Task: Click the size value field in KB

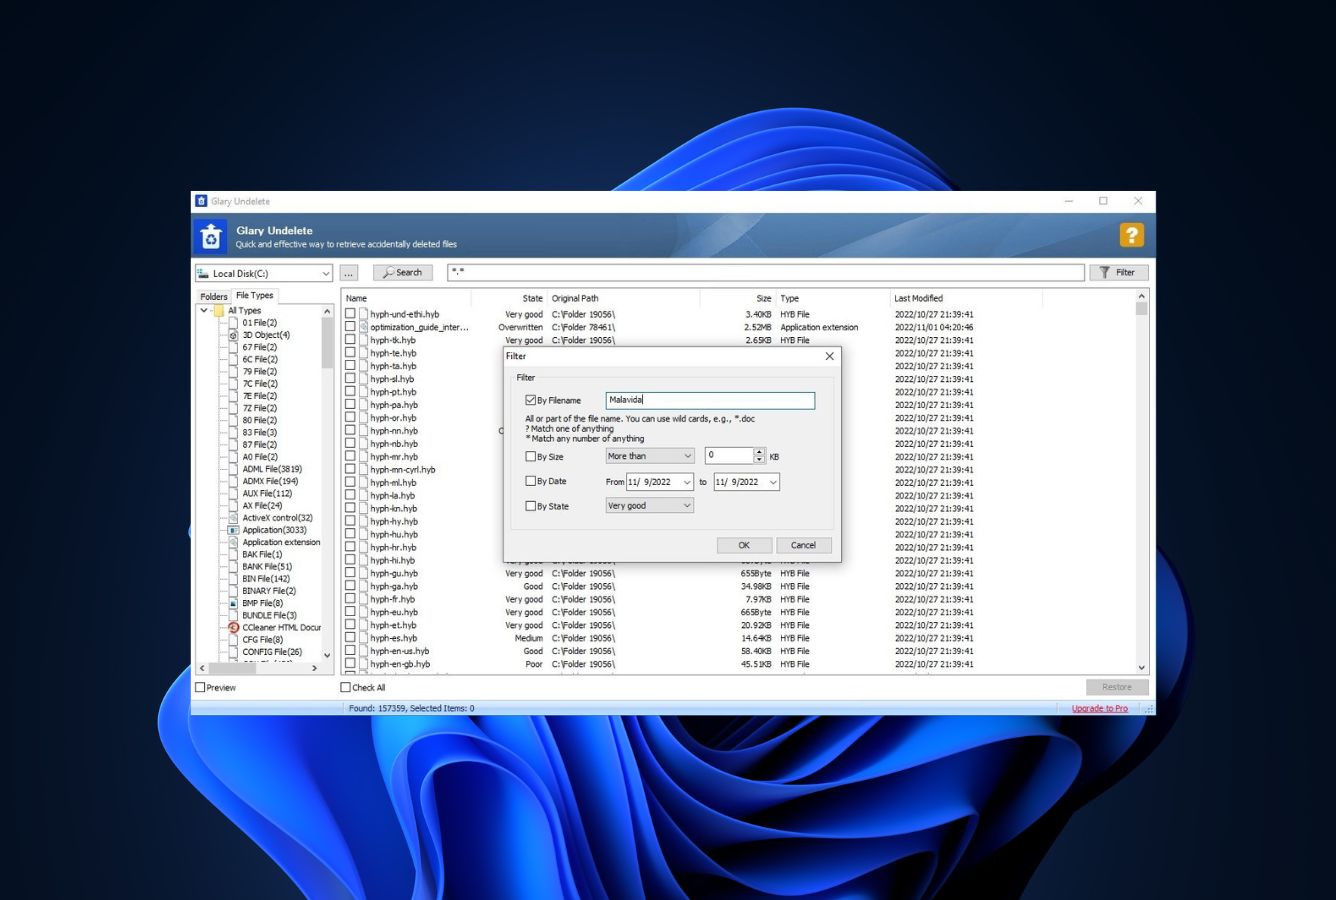Action: [729, 456]
